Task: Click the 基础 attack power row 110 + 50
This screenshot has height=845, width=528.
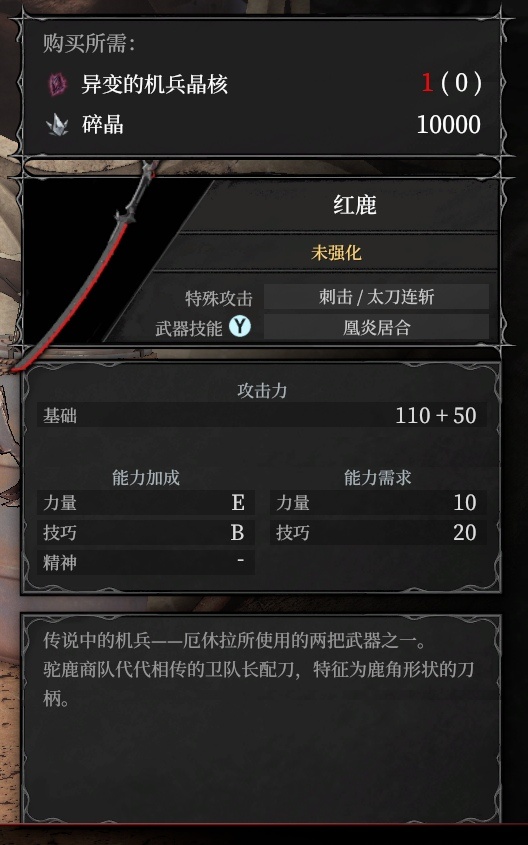Action: (x=261, y=415)
